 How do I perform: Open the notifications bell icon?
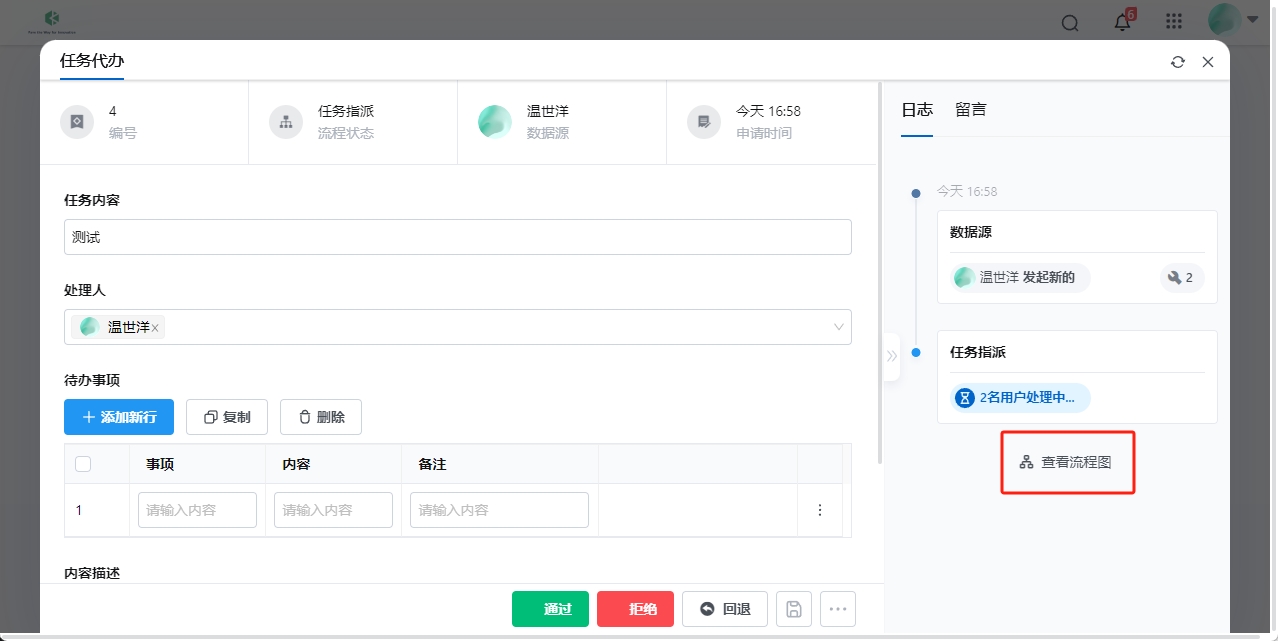click(1122, 23)
